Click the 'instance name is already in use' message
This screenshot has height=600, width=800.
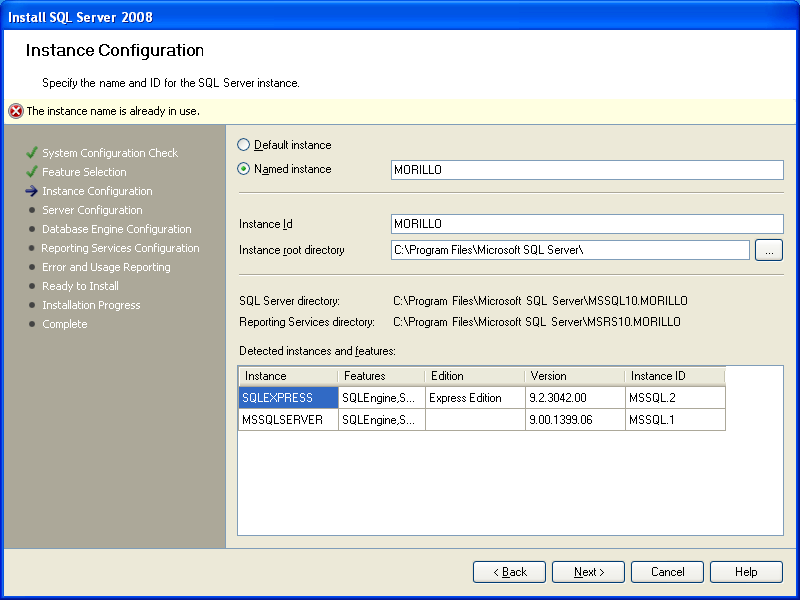113,111
